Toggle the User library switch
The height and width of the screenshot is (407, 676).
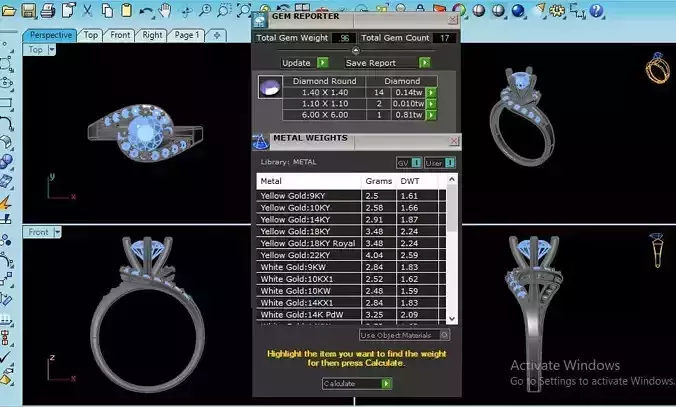click(439, 163)
